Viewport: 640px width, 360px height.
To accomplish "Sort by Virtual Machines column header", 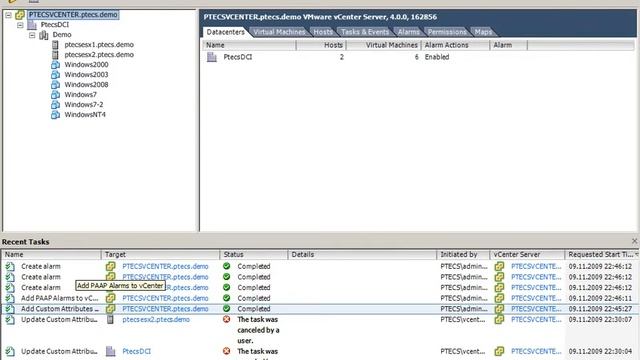I will (384, 45).
